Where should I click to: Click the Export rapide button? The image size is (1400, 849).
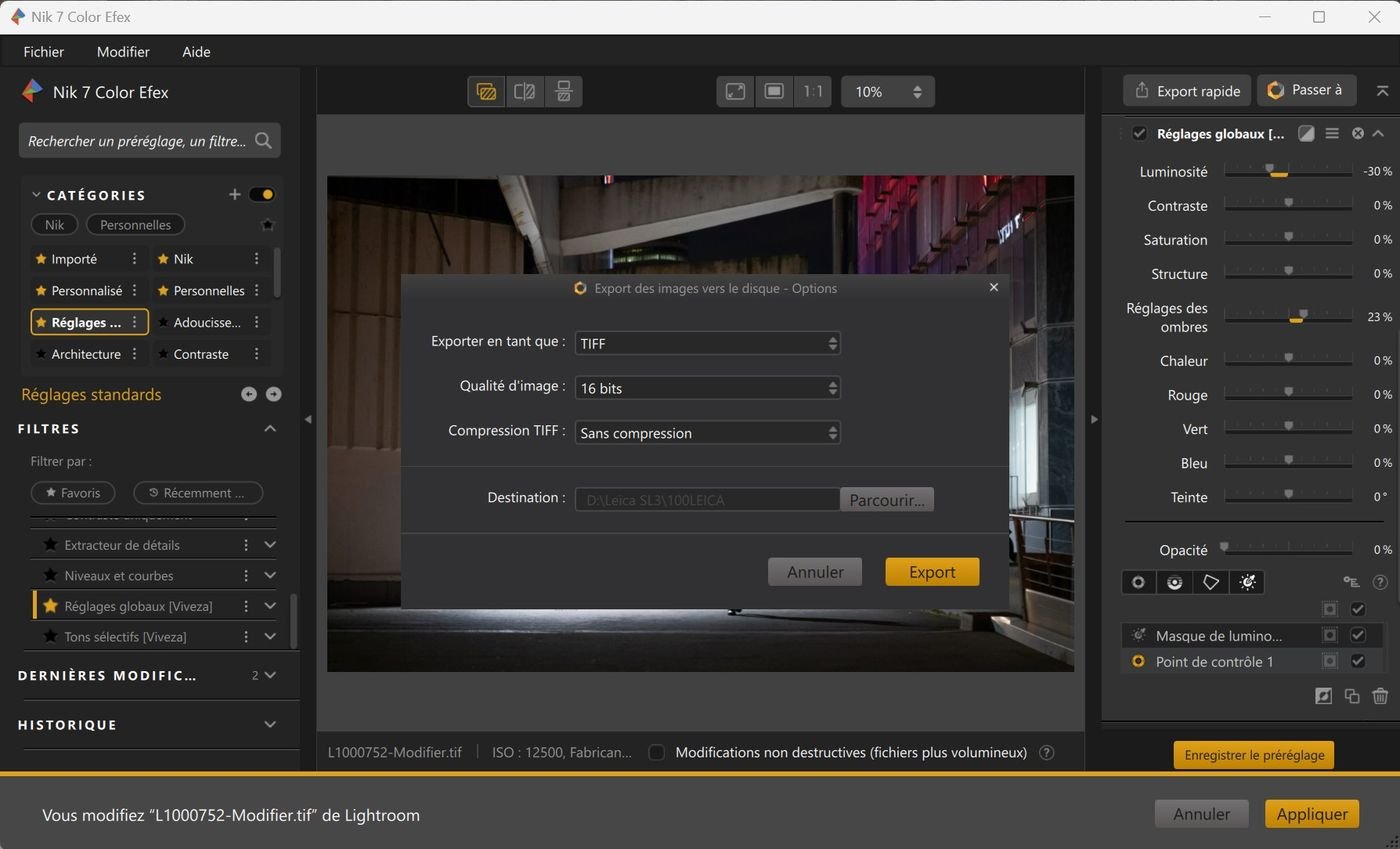point(1187,91)
